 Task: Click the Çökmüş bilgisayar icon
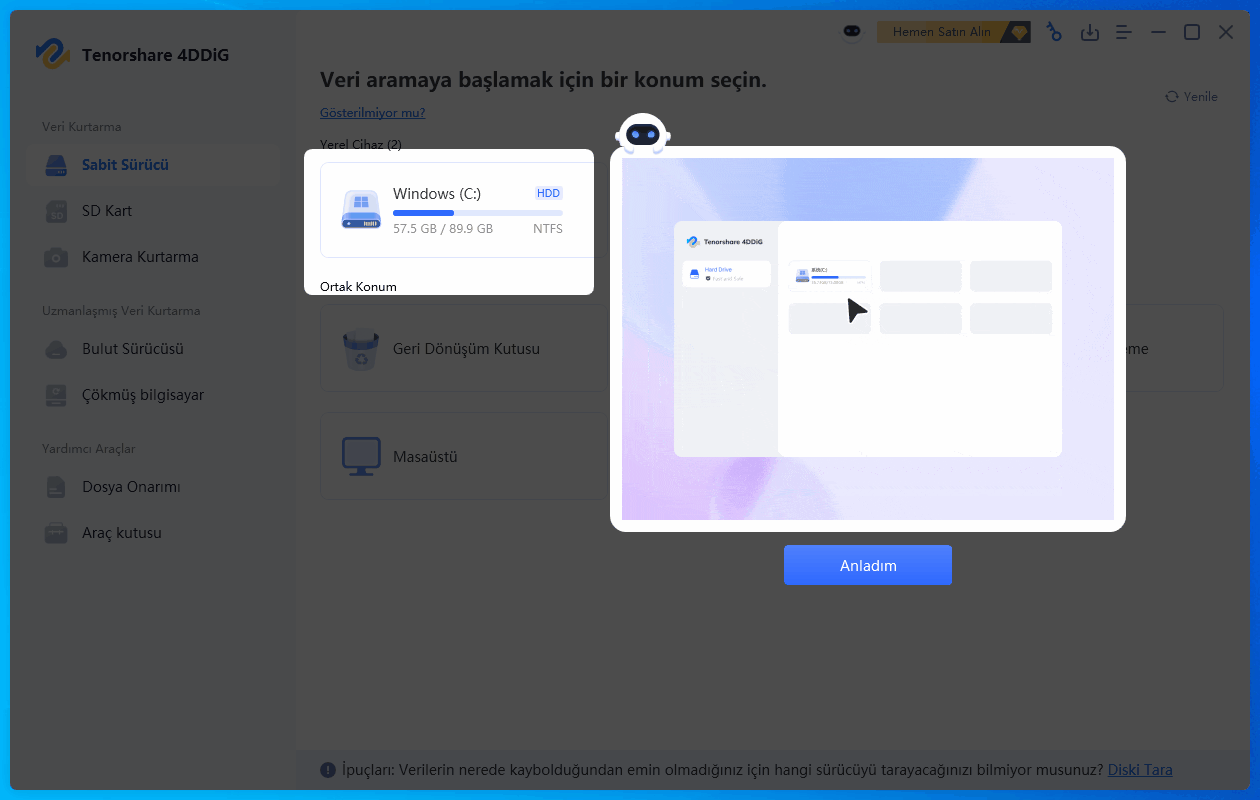56,395
